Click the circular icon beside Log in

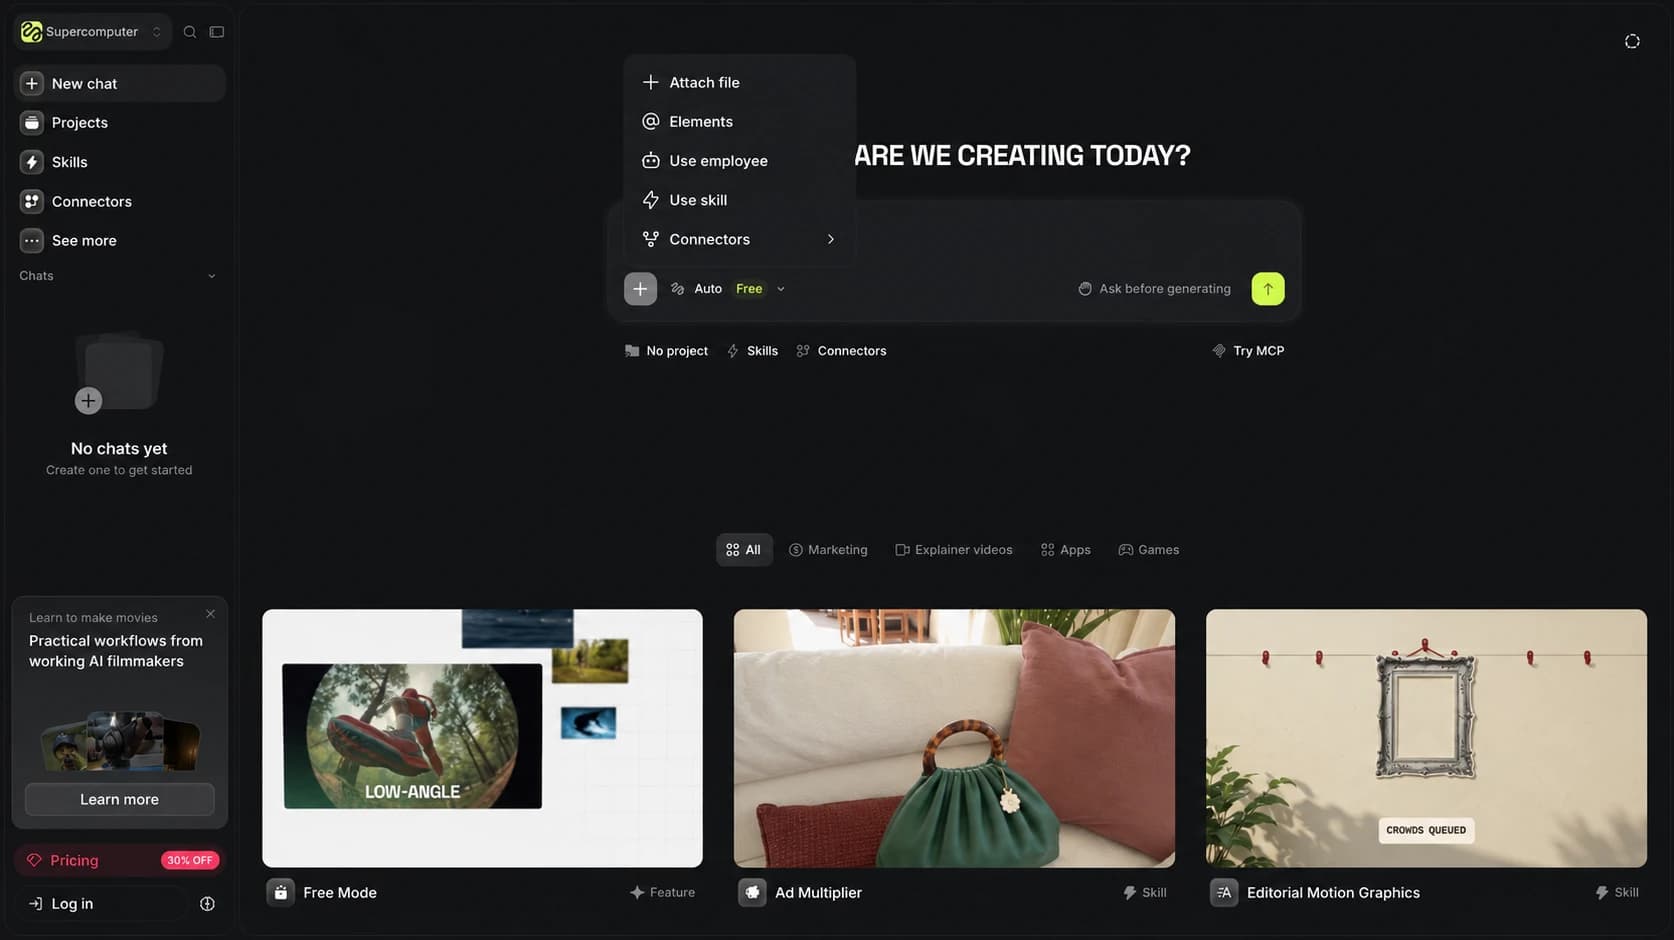click(x=207, y=904)
